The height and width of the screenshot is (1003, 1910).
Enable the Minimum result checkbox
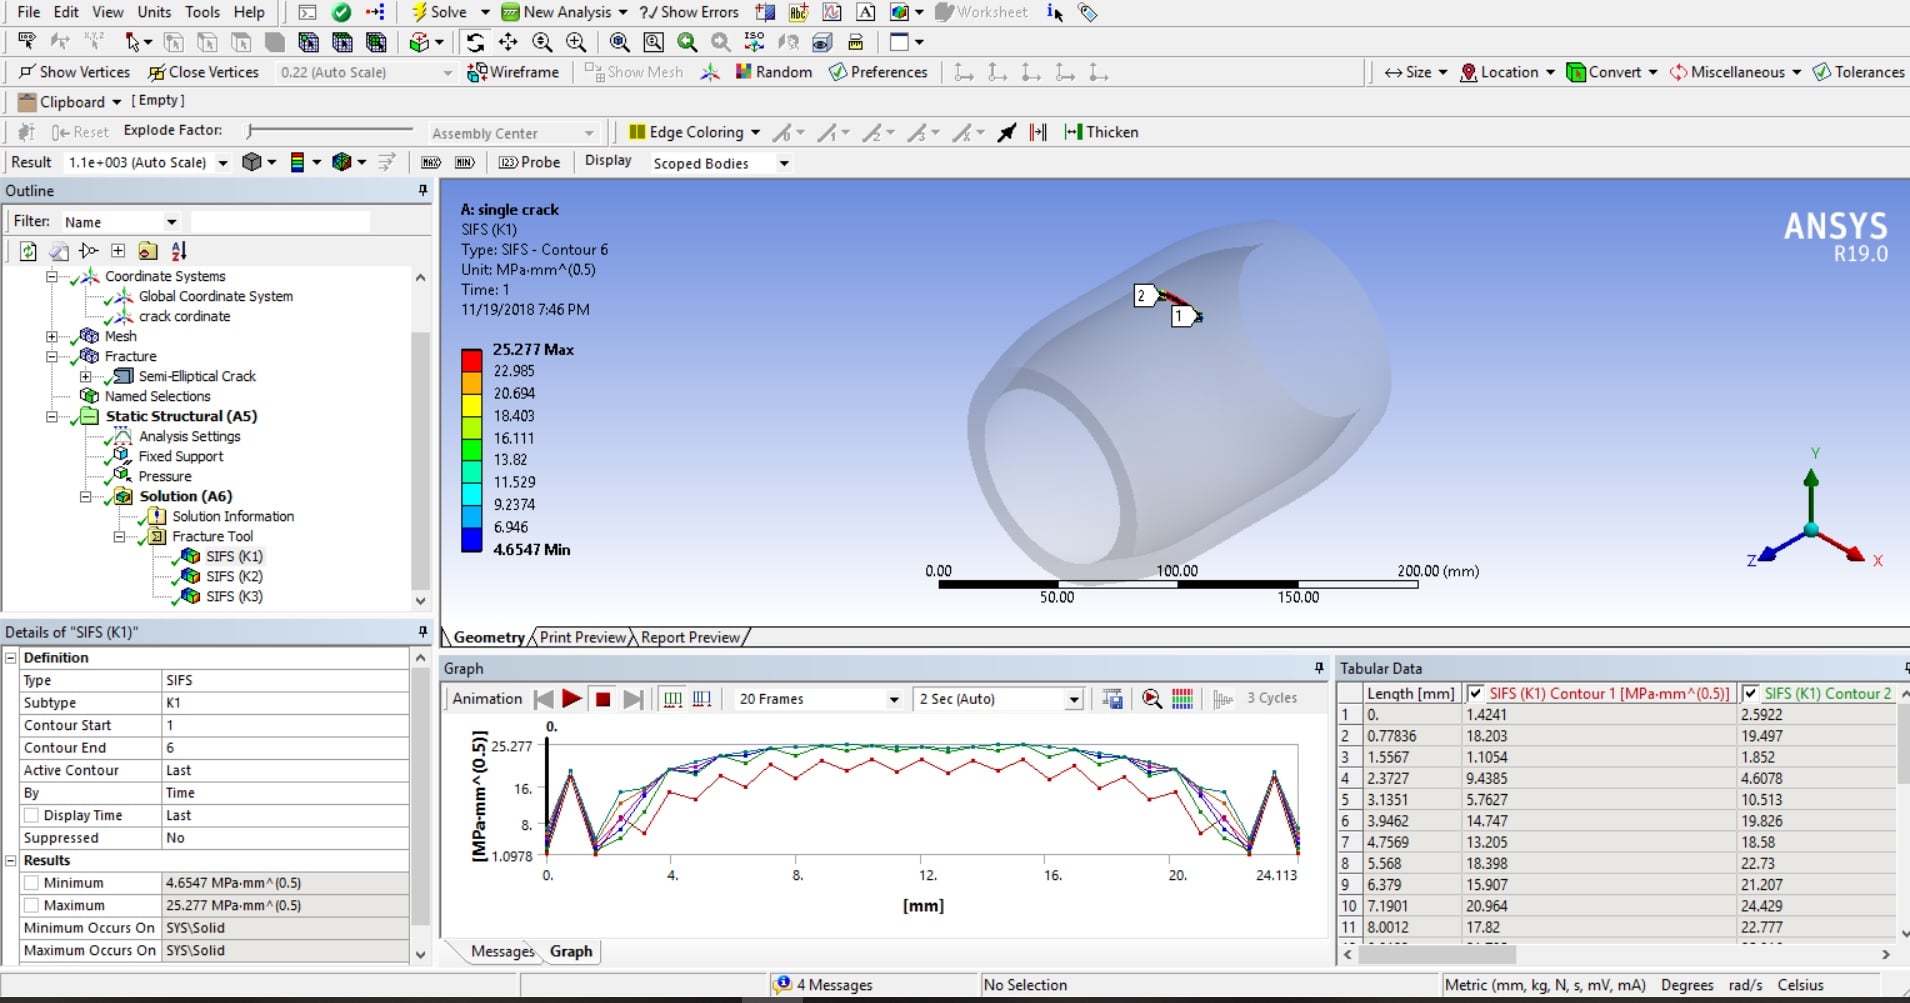click(x=31, y=883)
